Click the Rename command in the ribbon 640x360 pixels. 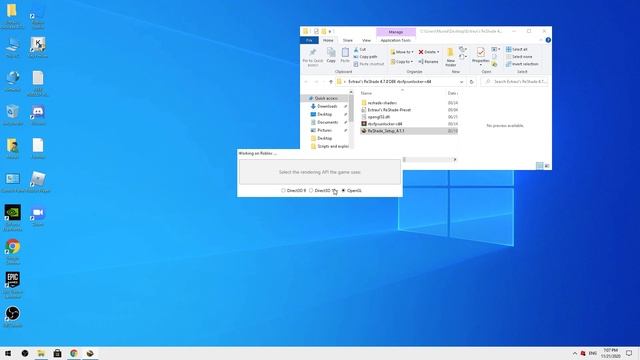428,62
